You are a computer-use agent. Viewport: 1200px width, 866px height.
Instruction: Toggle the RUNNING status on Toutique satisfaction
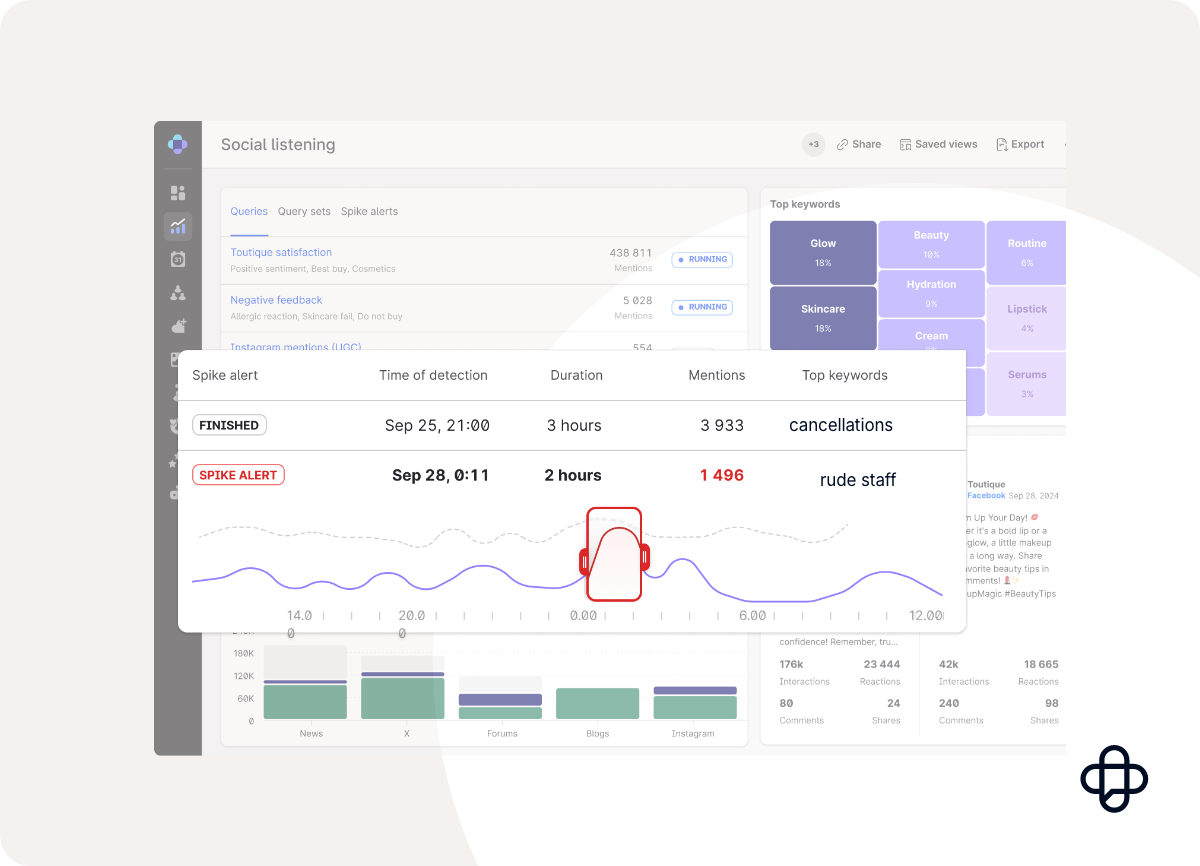pyautogui.click(x=702, y=259)
